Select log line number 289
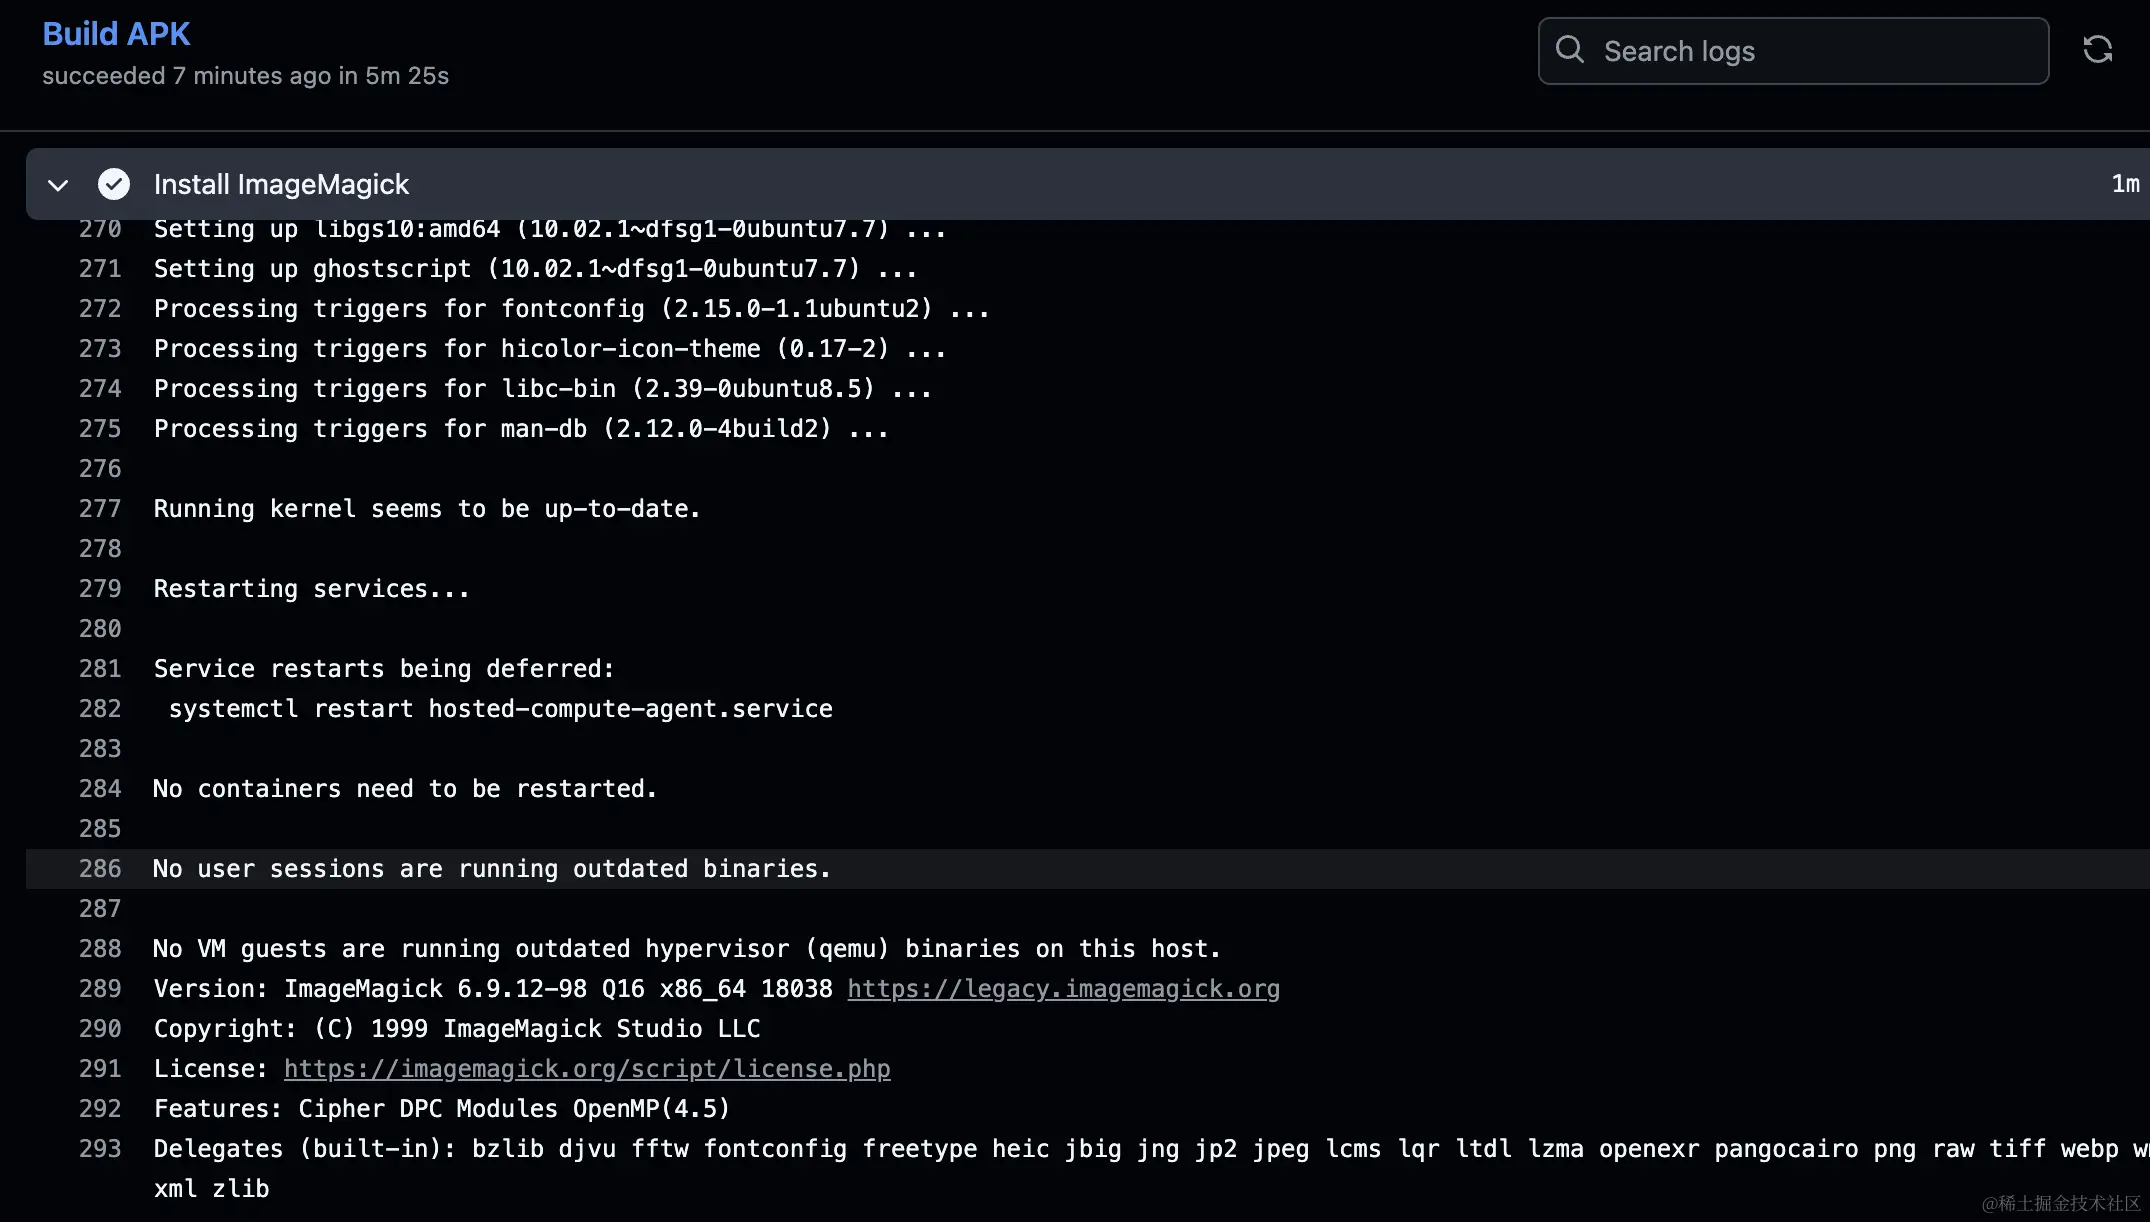Image resolution: width=2150 pixels, height=1222 pixels. pyautogui.click(x=100, y=989)
